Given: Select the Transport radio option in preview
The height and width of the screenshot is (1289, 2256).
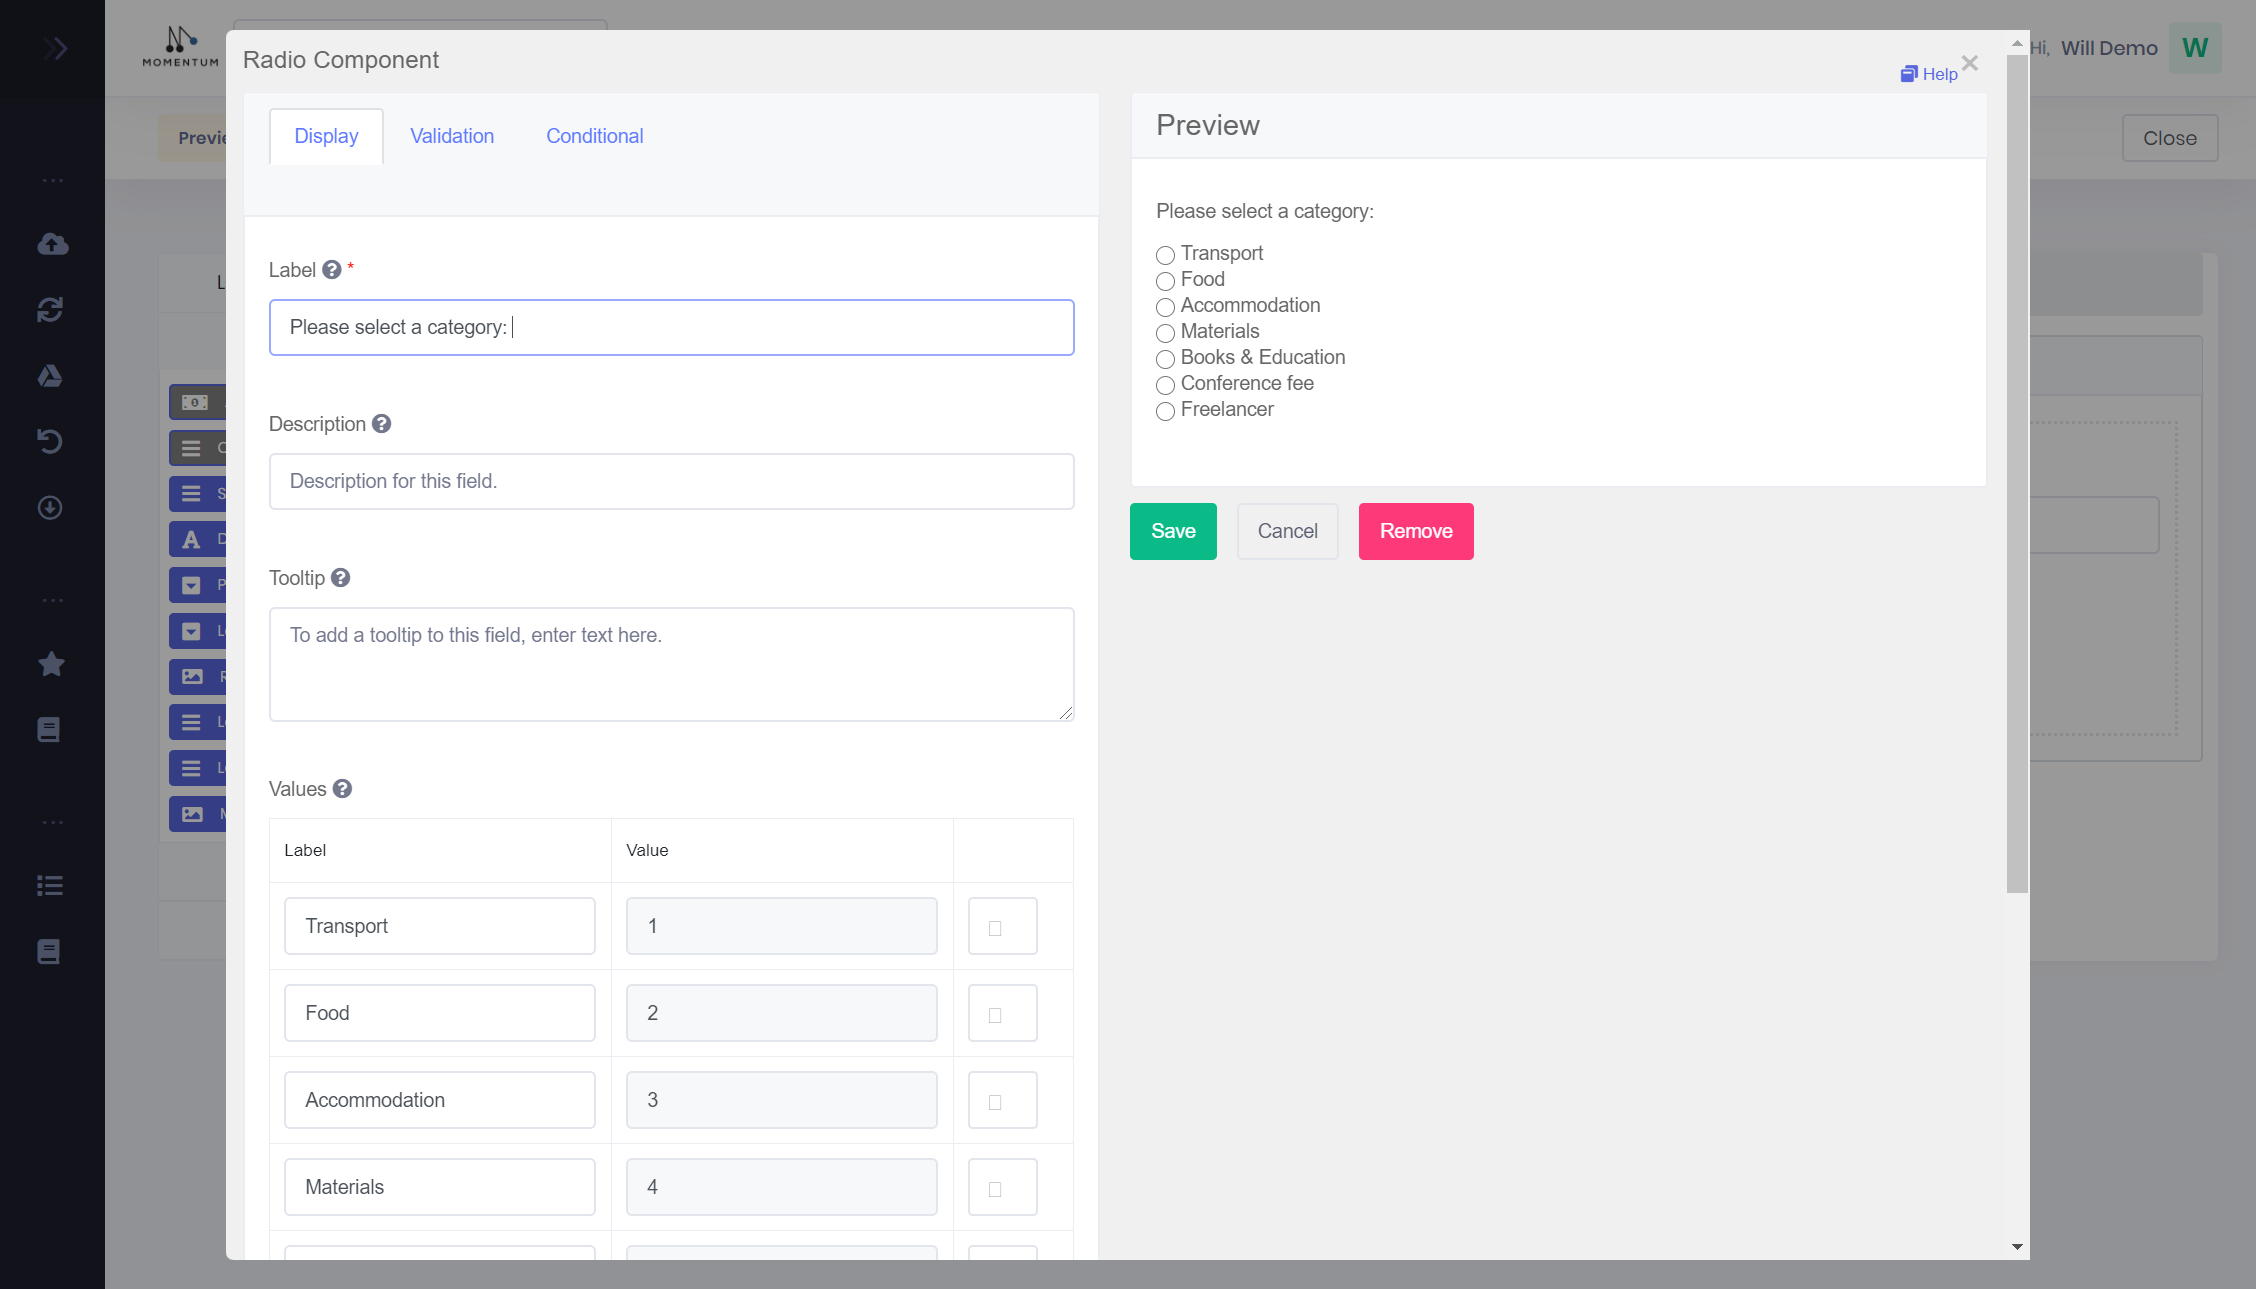Looking at the screenshot, I should (x=1165, y=255).
